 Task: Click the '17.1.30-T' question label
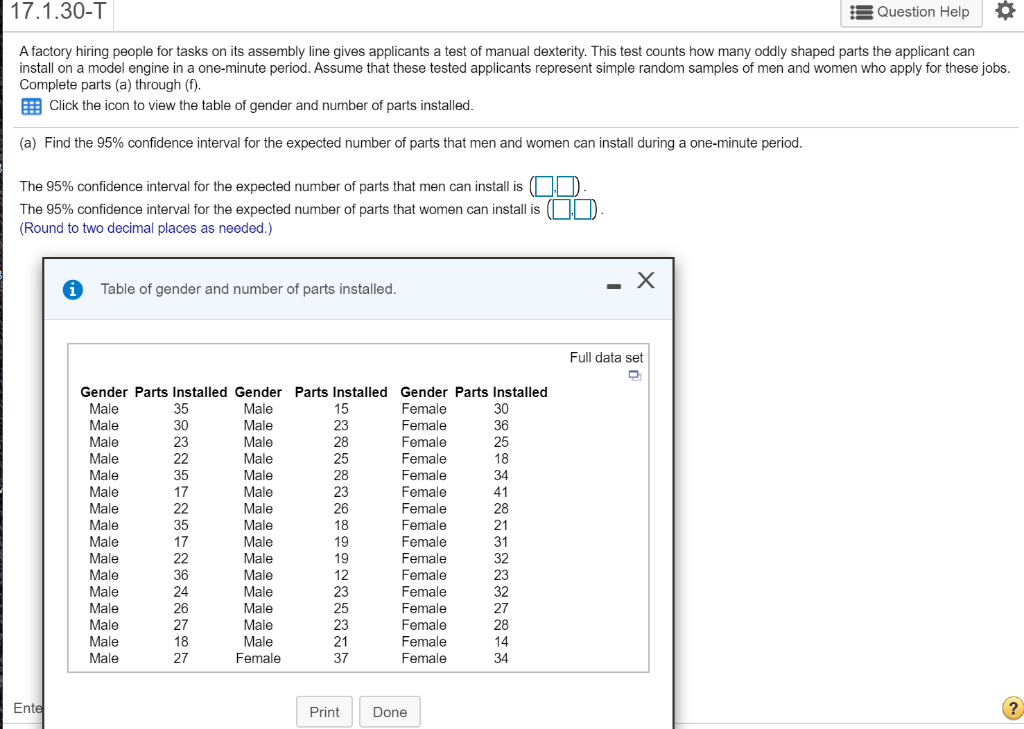point(57,10)
